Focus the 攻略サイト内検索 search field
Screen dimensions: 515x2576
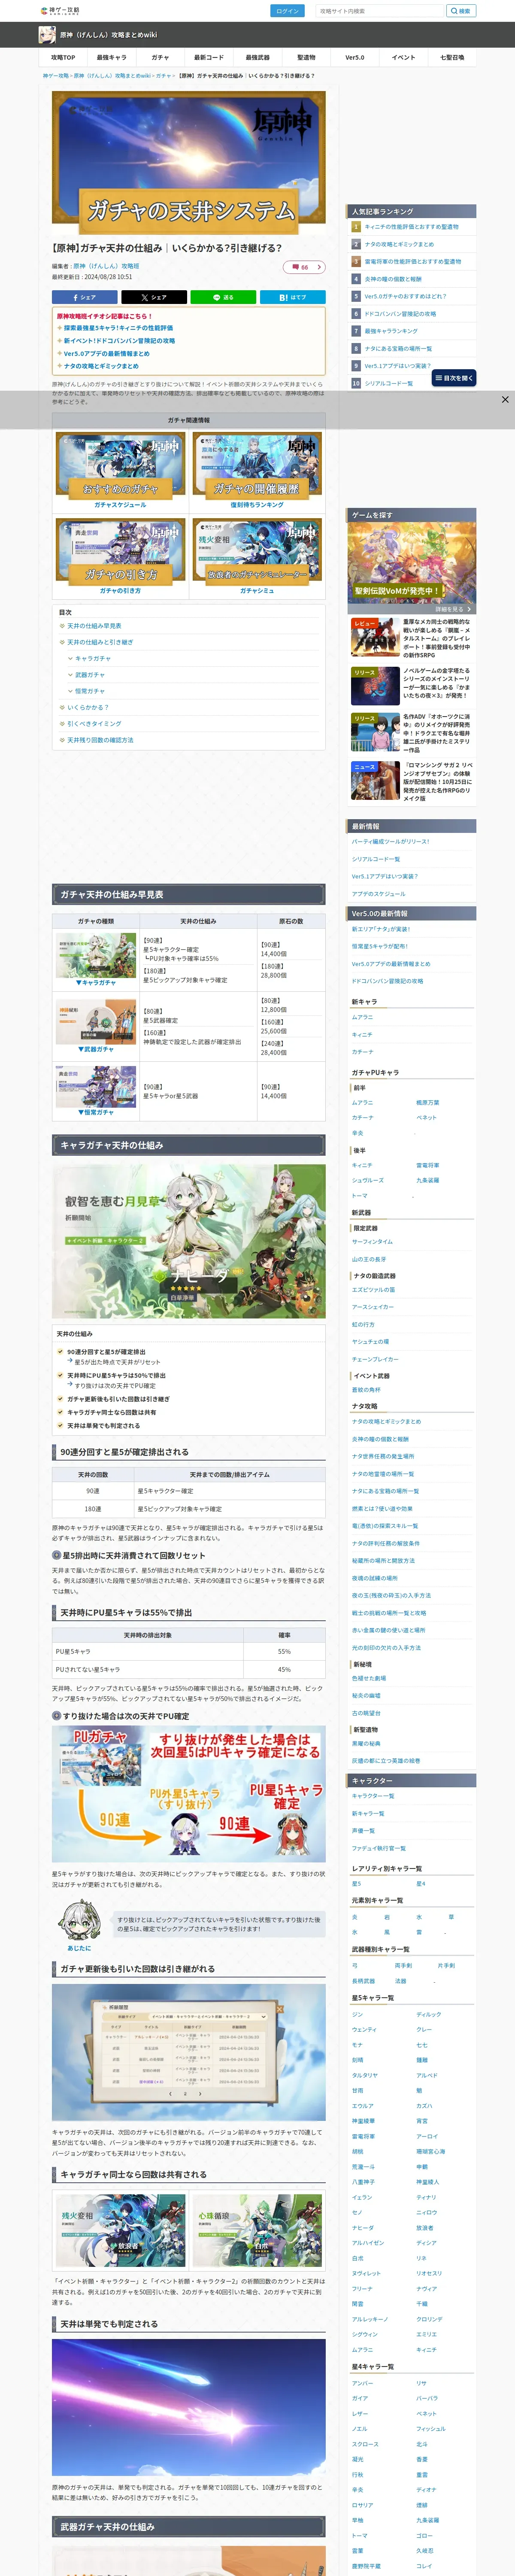point(380,11)
